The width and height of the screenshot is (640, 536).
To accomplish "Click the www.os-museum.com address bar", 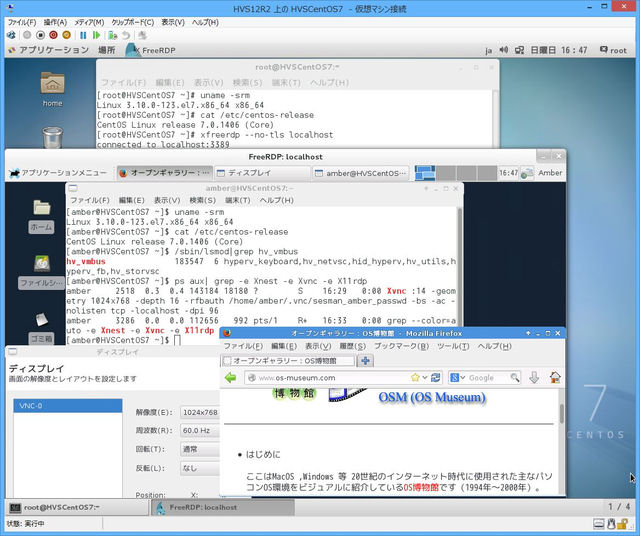I will coord(329,378).
